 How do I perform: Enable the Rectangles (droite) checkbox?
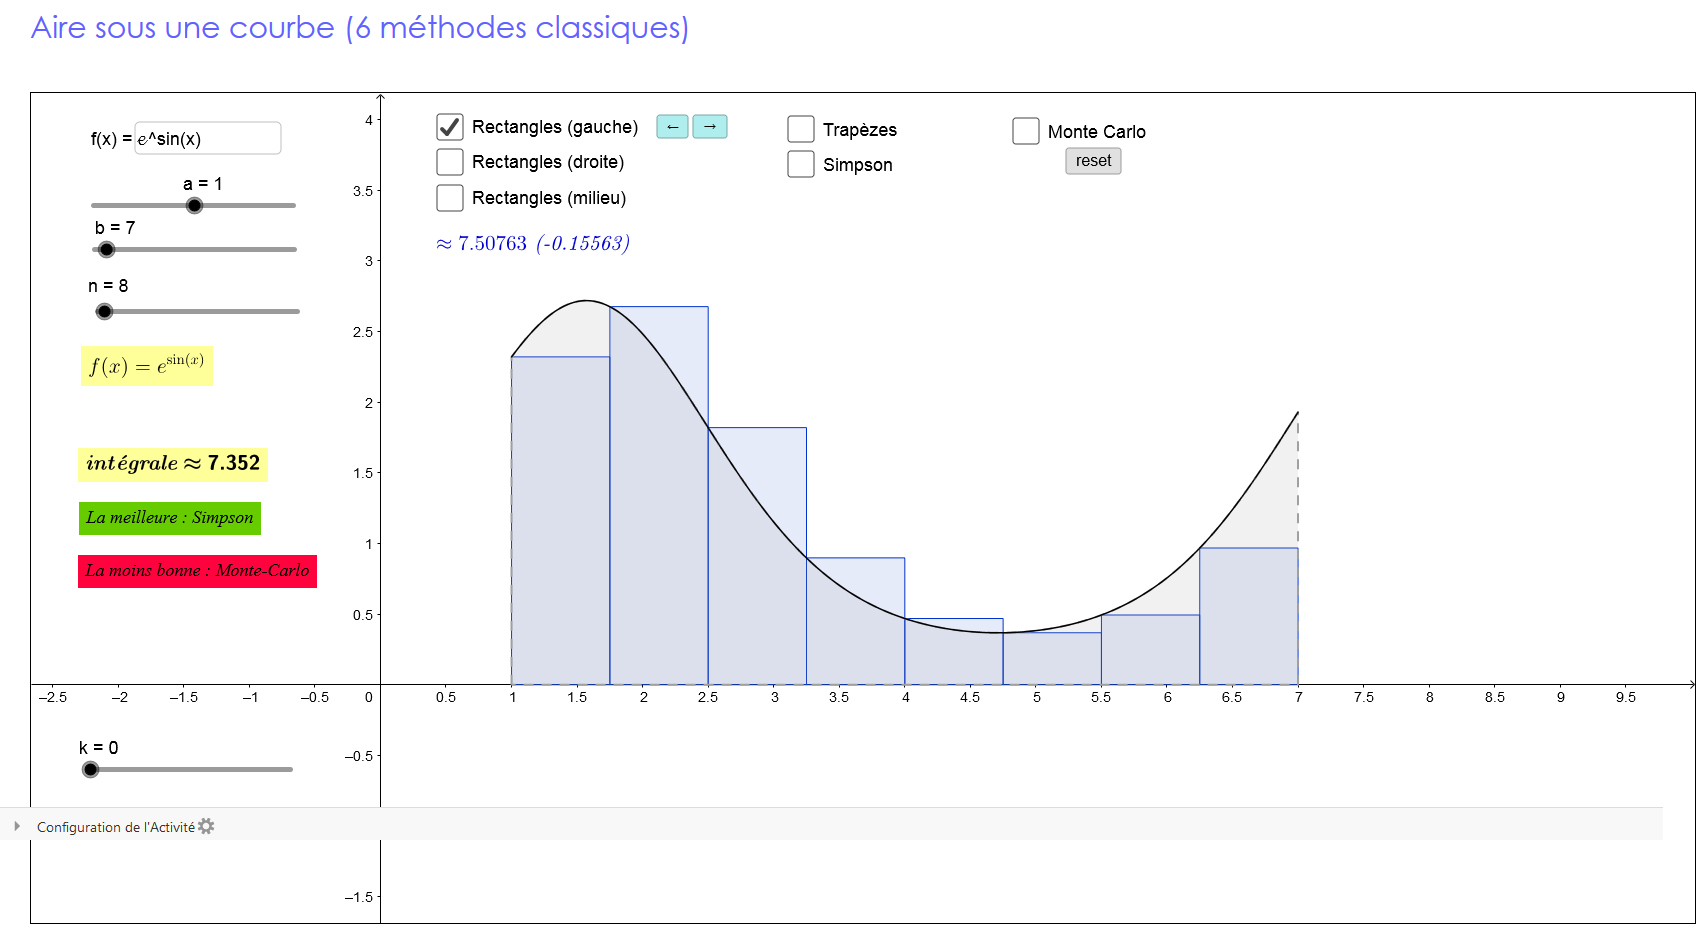[450, 162]
